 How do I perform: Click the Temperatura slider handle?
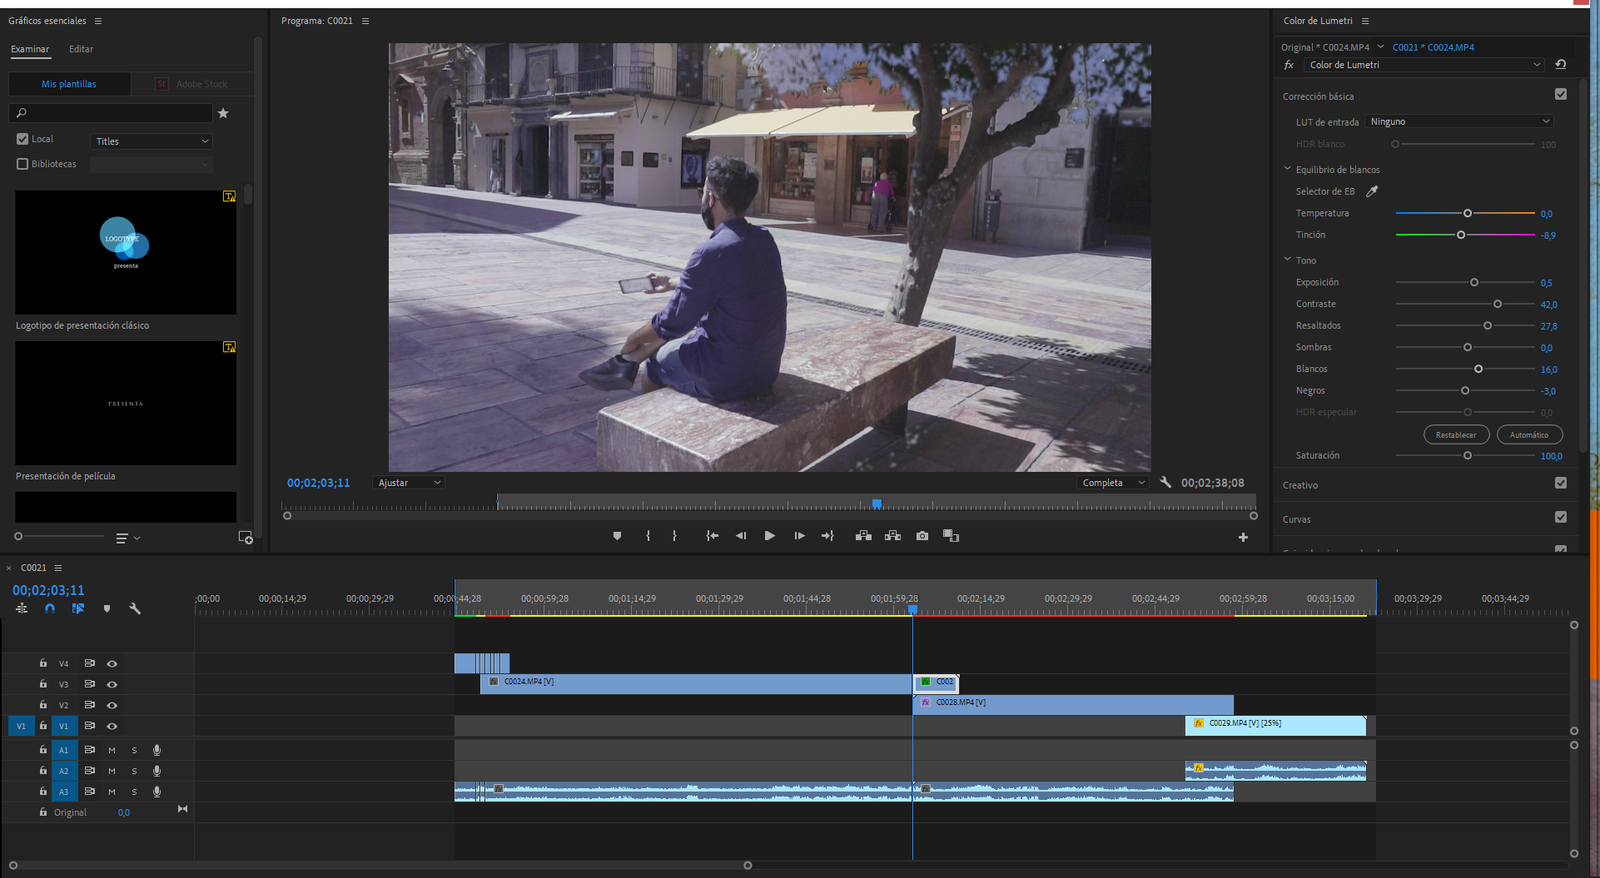[1467, 213]
